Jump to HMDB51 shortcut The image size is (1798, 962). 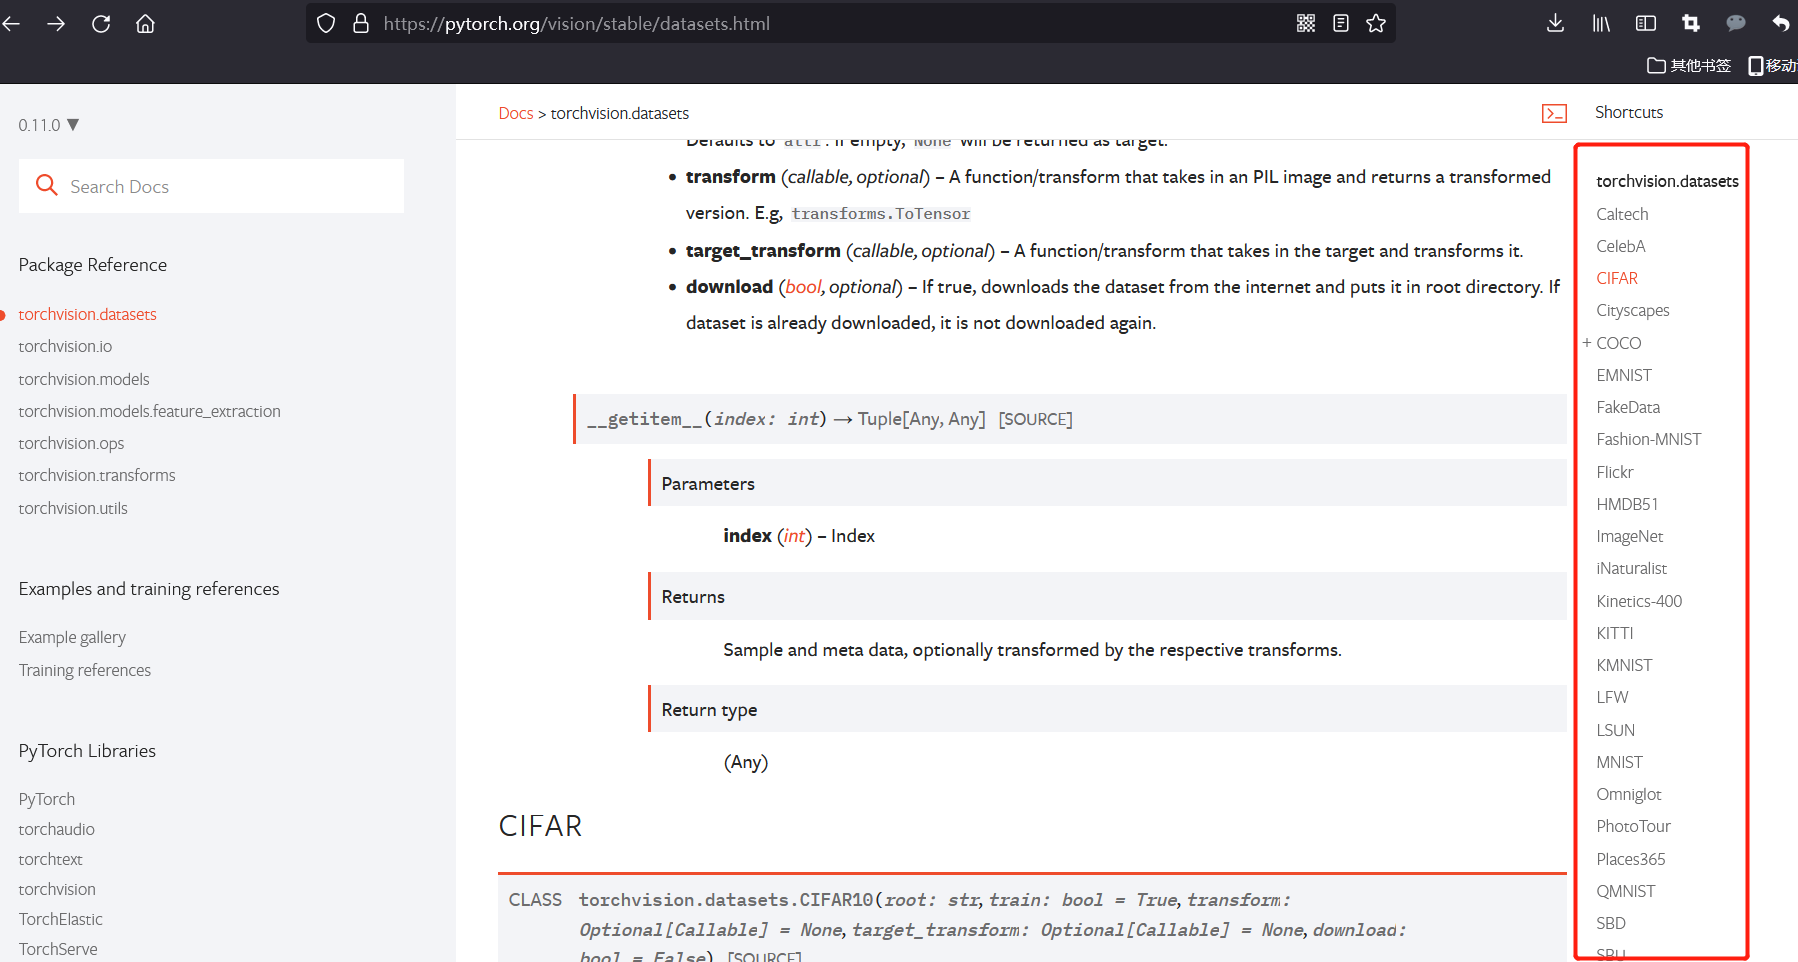(1627, 504)
